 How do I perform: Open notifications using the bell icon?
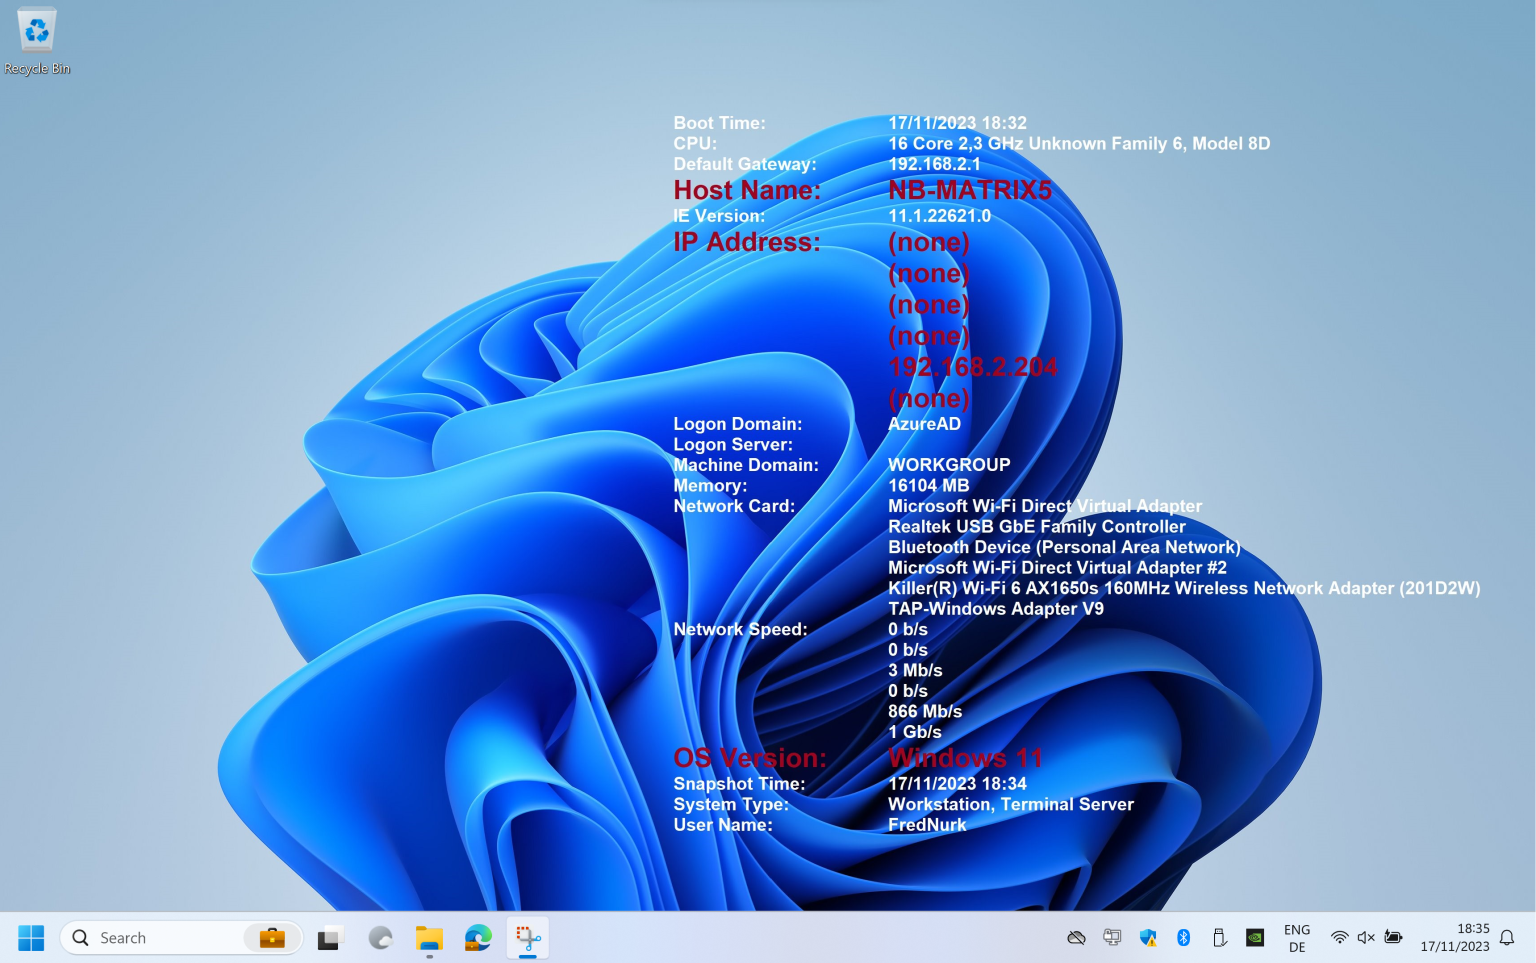point(1507,938)
